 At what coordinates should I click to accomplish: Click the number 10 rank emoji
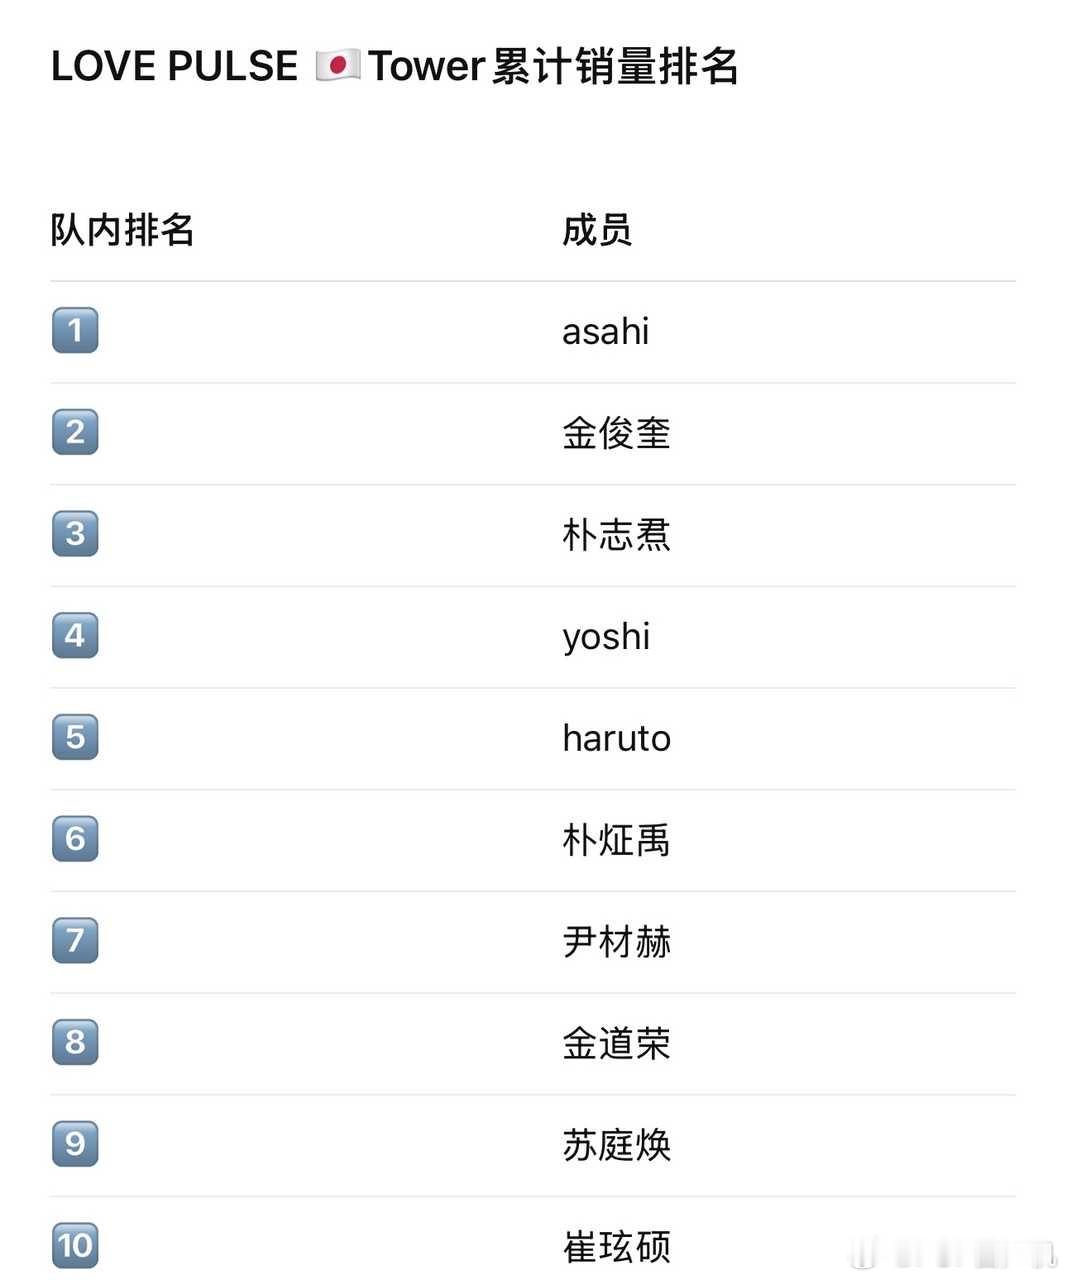click(75, 1245)
